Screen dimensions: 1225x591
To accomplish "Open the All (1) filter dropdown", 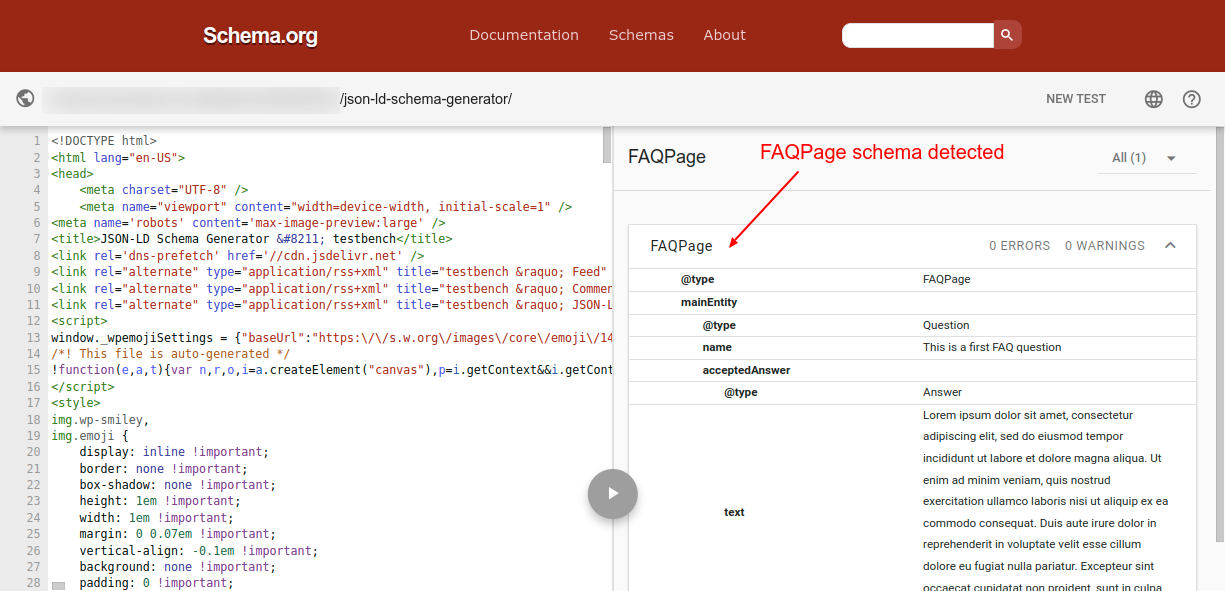I will point(1146,157).
